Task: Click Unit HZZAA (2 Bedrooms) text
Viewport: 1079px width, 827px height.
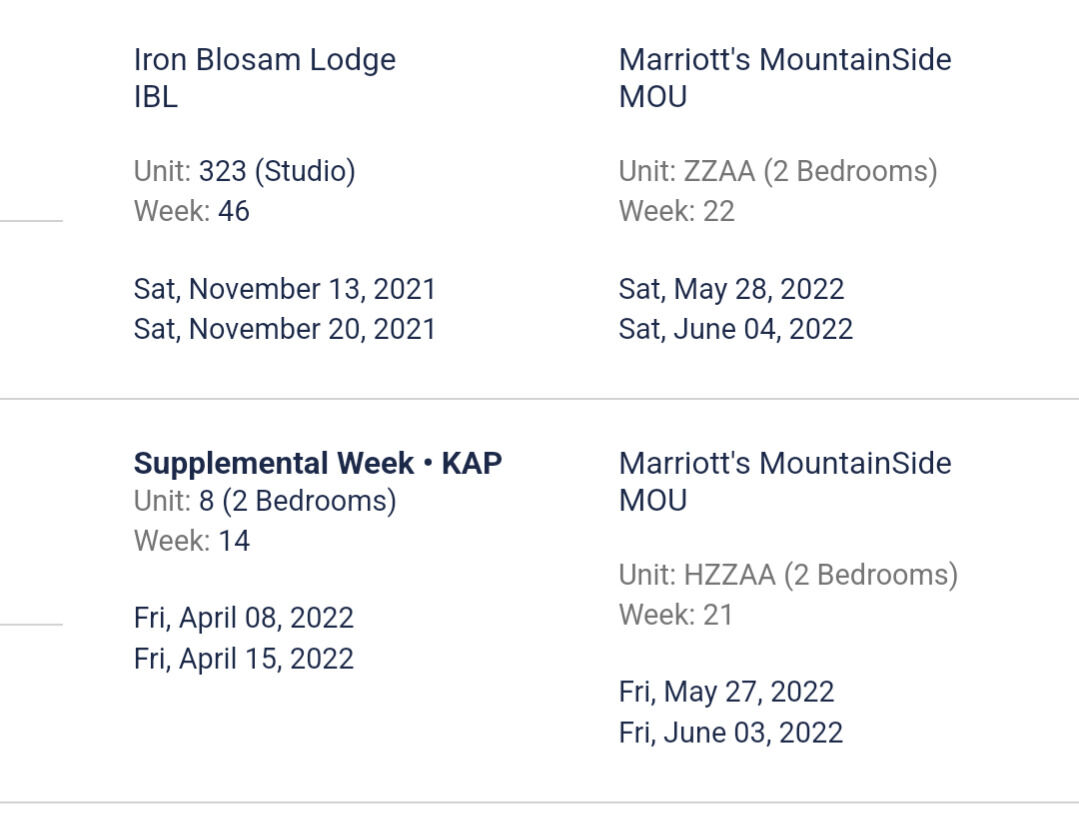Action: coord(788,575)
